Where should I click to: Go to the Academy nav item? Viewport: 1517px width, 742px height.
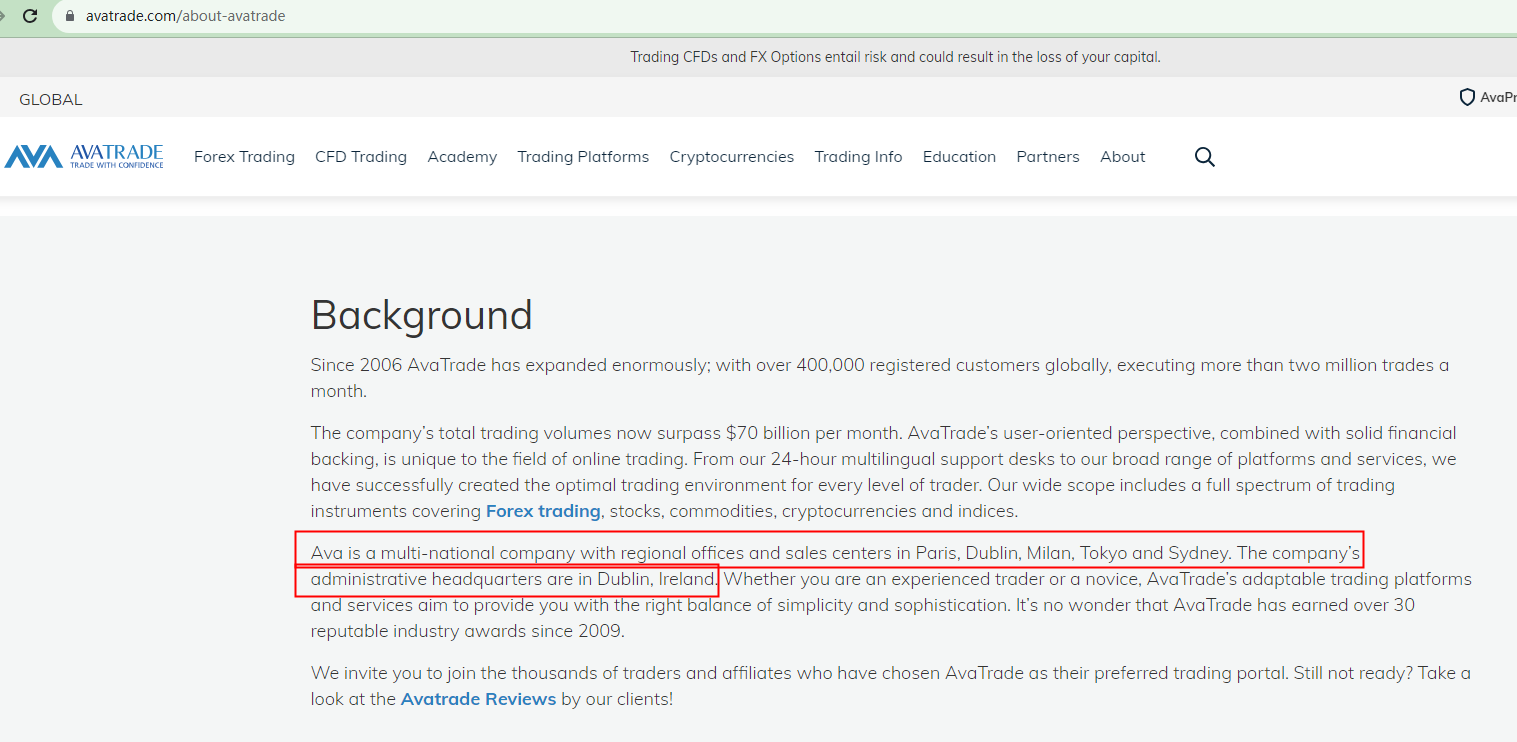(462, 157)
